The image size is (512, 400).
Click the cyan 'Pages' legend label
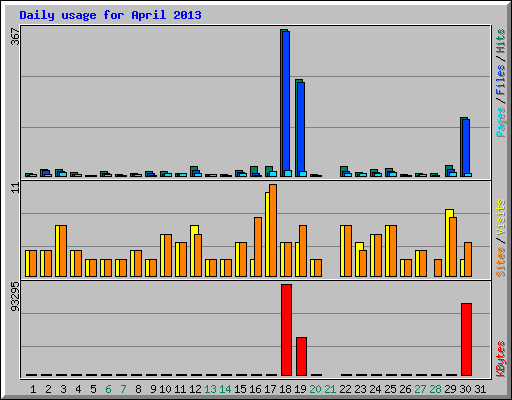coord(501,122)
